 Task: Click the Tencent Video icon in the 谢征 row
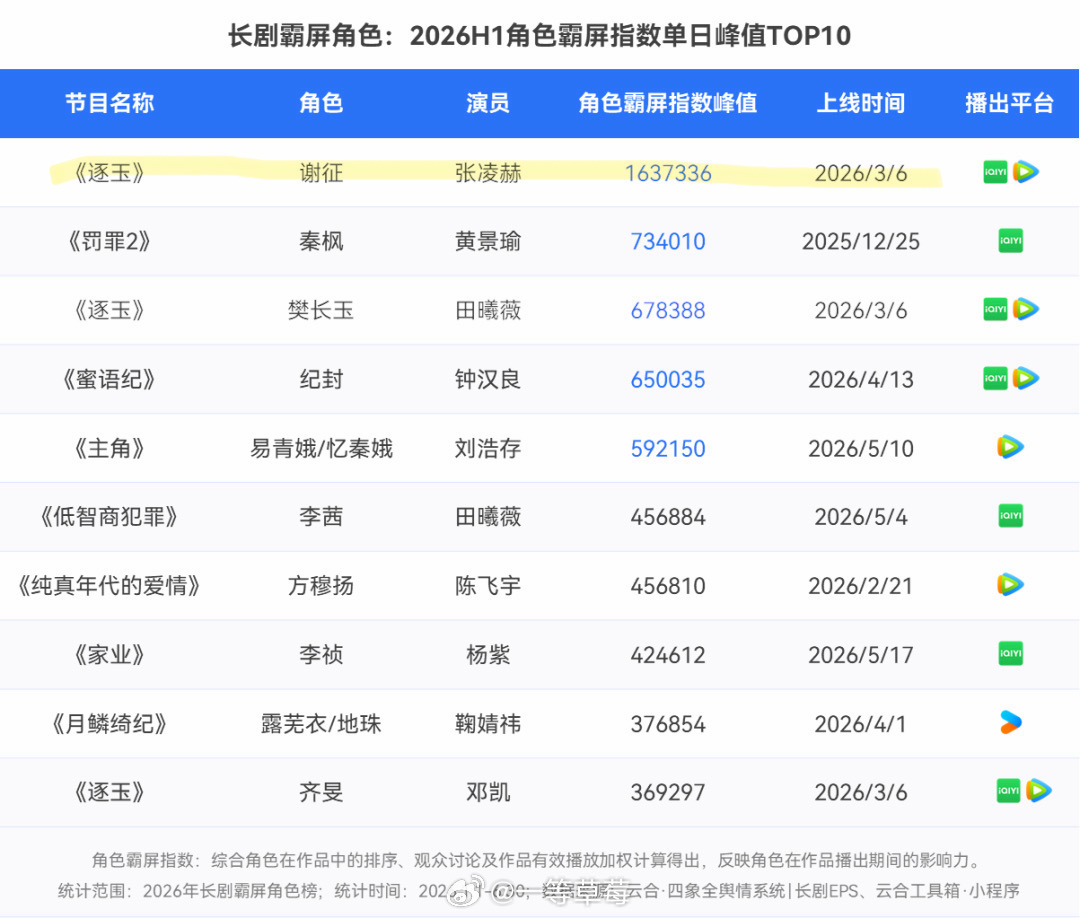coord(1026,171)
